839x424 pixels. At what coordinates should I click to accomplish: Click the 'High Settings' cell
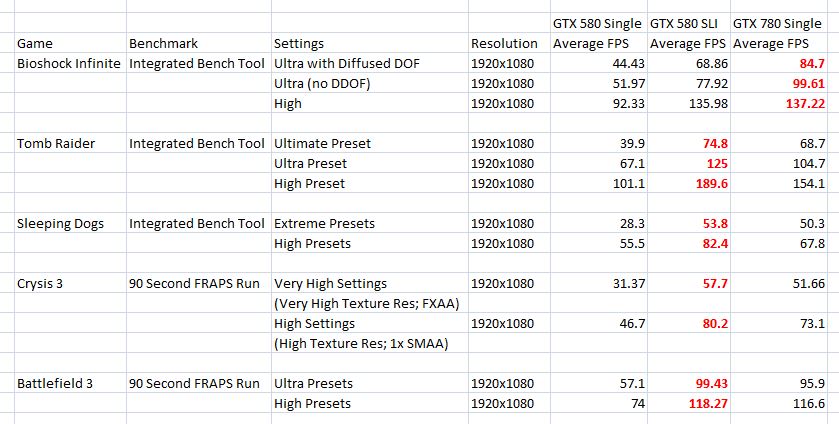pos(370,323)
